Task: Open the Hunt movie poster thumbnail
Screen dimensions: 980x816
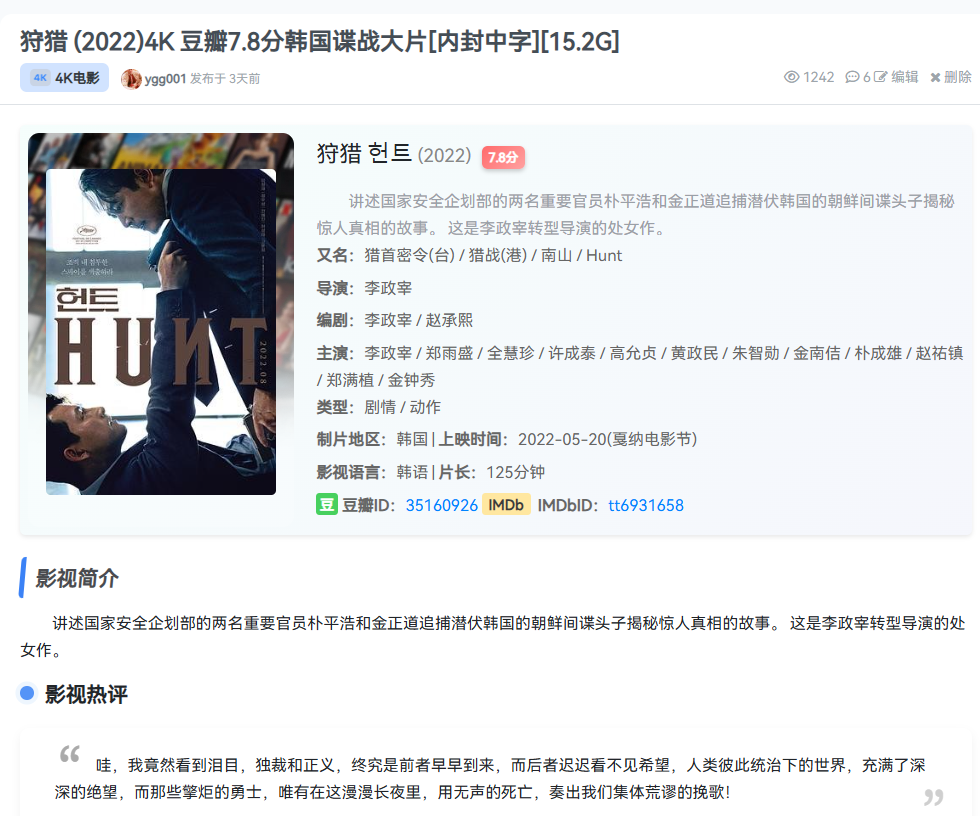Action: (161, 314)
